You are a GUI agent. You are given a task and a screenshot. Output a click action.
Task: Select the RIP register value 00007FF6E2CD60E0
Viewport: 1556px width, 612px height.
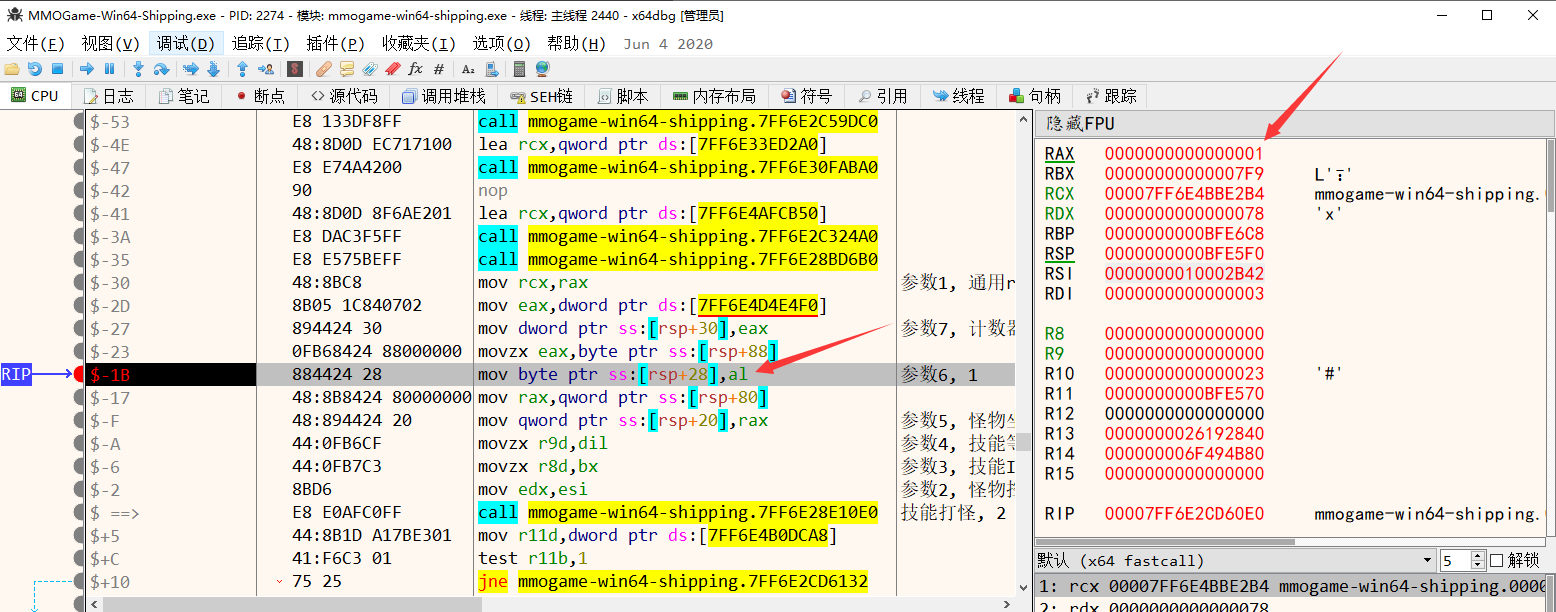click(1184, 514)
